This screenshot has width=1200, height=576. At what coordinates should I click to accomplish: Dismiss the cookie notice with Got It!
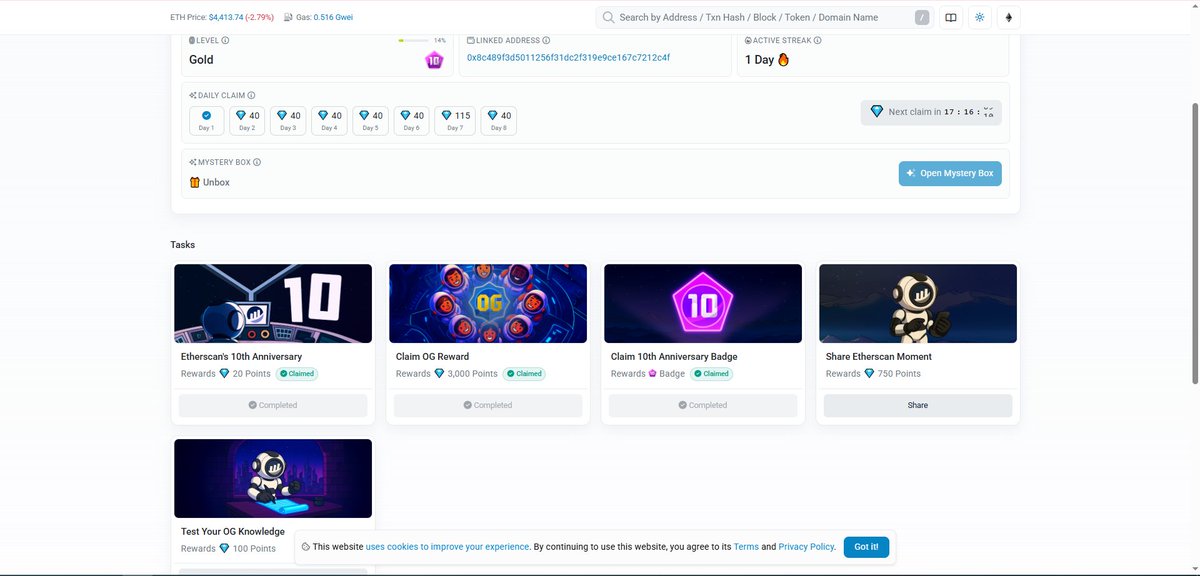[x=866, y=547]
